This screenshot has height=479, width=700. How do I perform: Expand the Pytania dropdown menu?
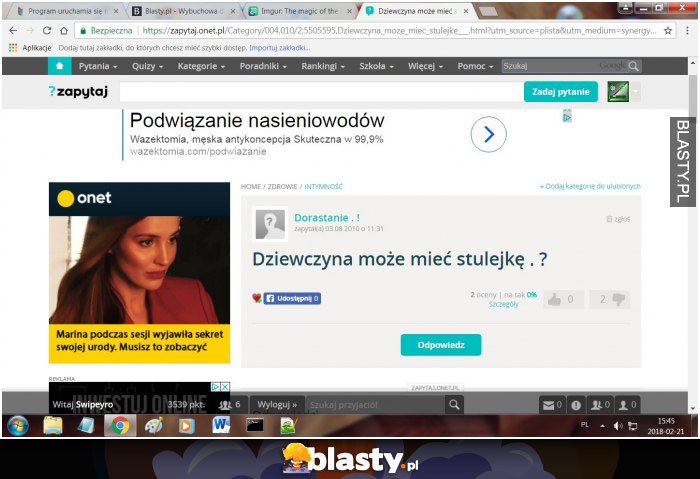98,66
